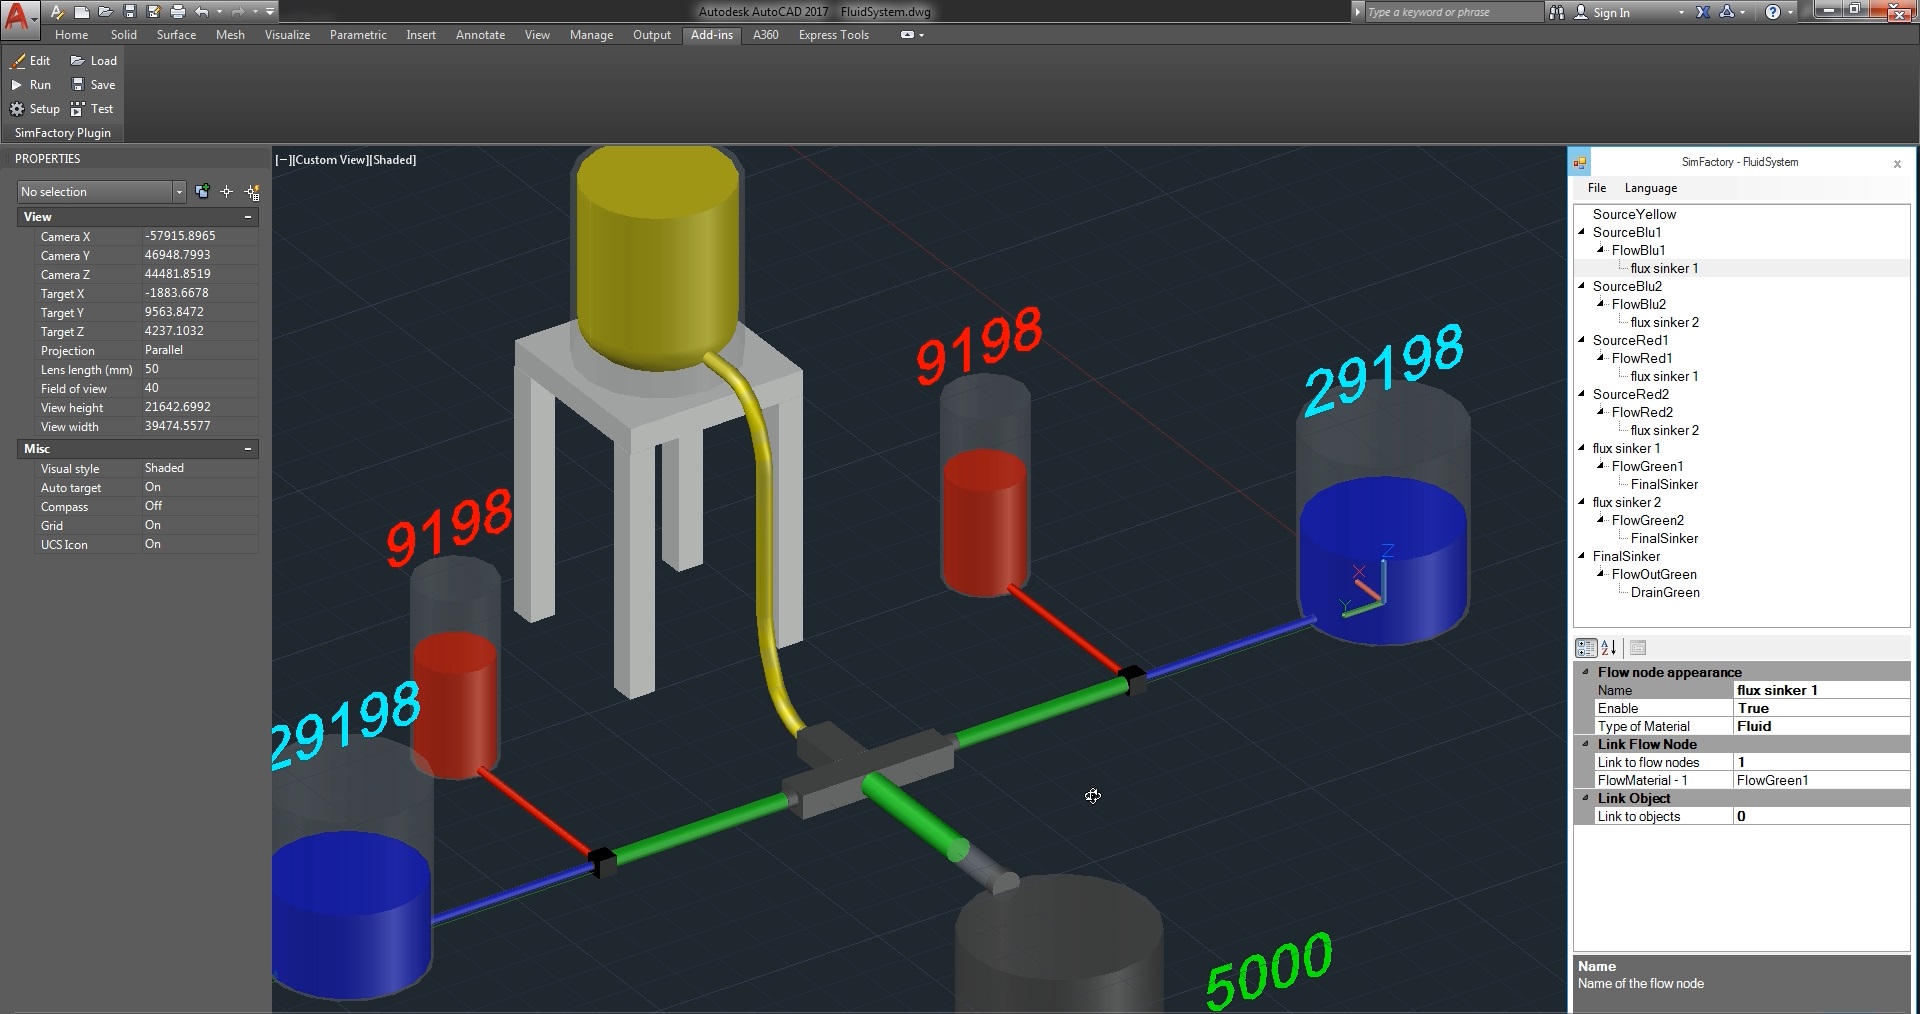Click the Quick Select icon in Properties
Screen dimensions: 1920x1014
click(x=253, y=192)
